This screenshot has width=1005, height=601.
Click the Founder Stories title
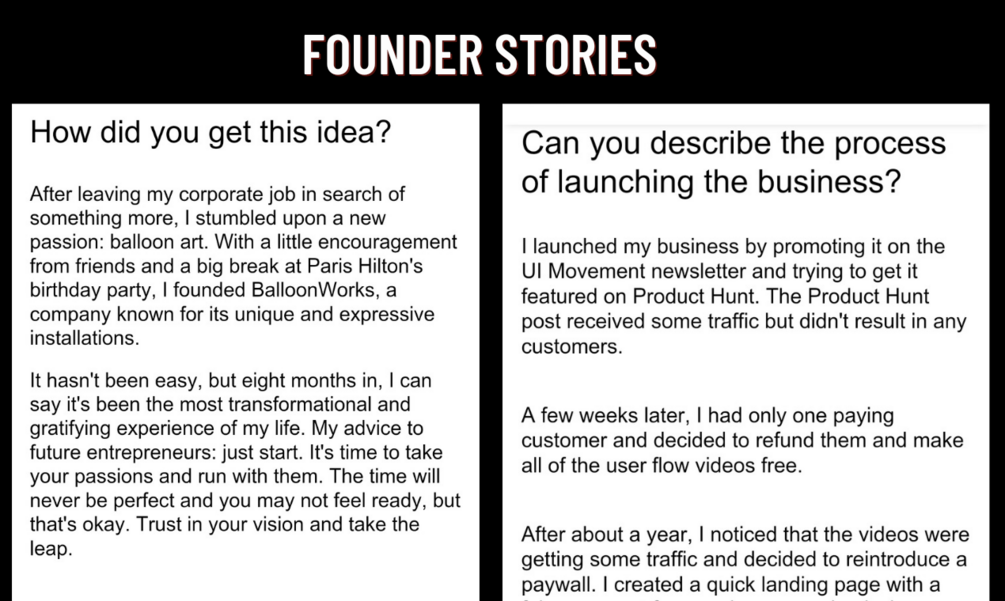pos(480,54)
